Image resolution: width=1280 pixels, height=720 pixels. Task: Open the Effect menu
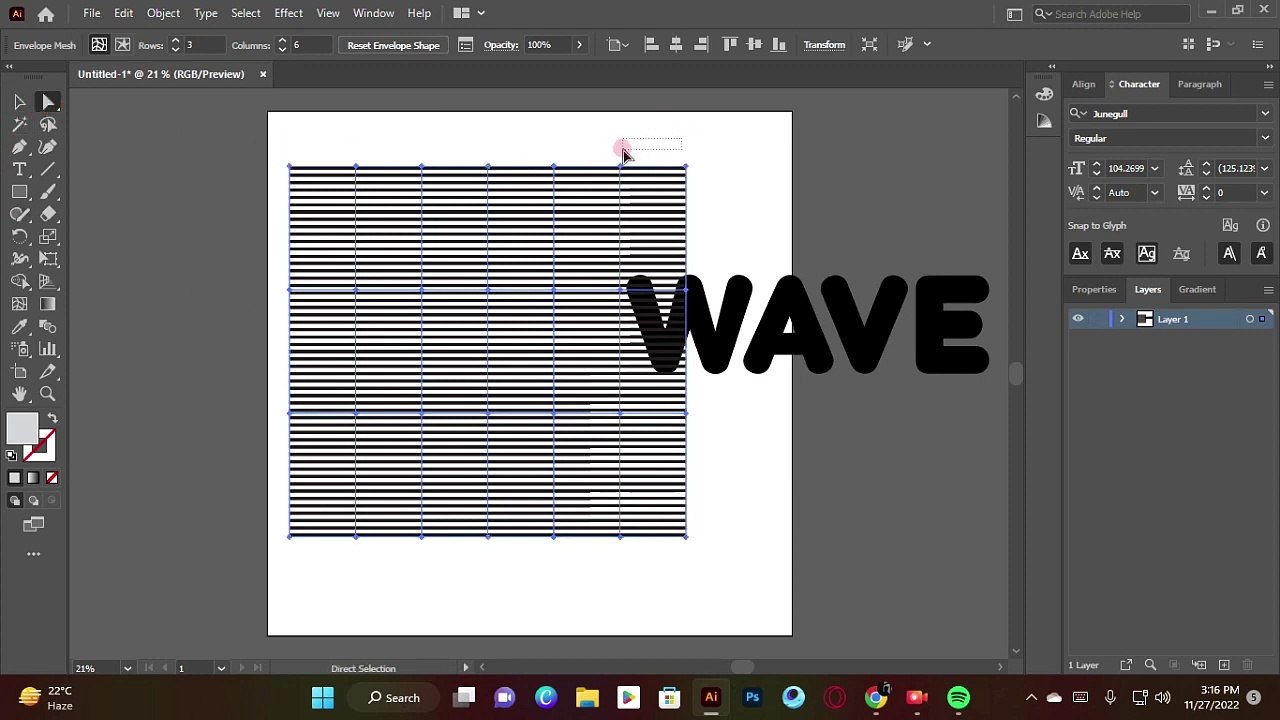coord(288,13)
